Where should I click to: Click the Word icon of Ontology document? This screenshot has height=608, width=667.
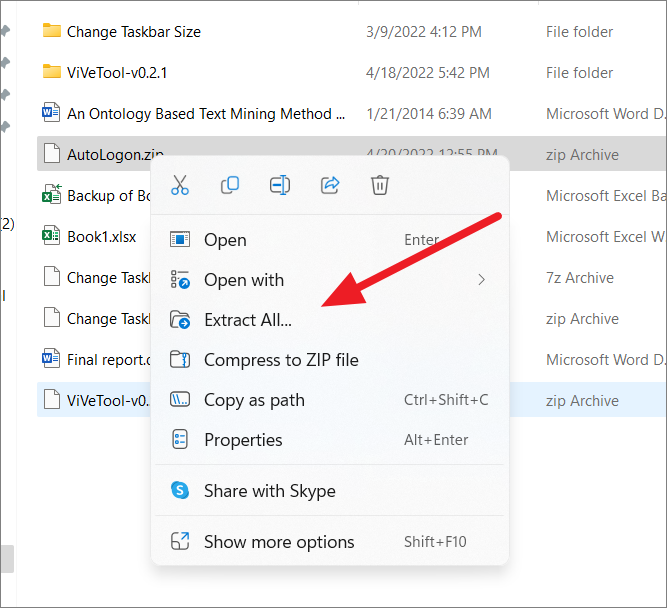[51, 112]
